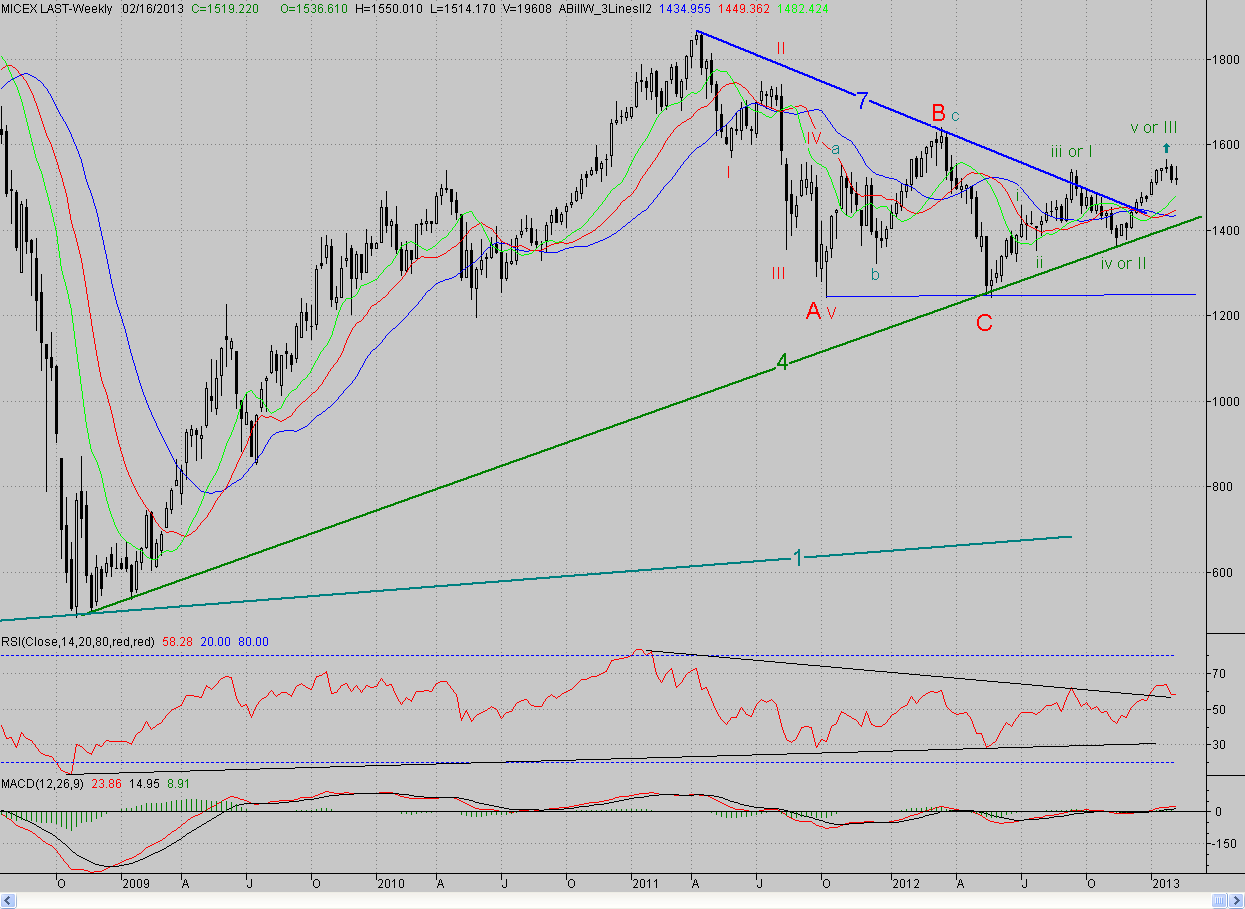Select the RSI(Close,14,20,80,red,red) indicator label
This screenshot has width=1245, height=909.
coord(77,641)
